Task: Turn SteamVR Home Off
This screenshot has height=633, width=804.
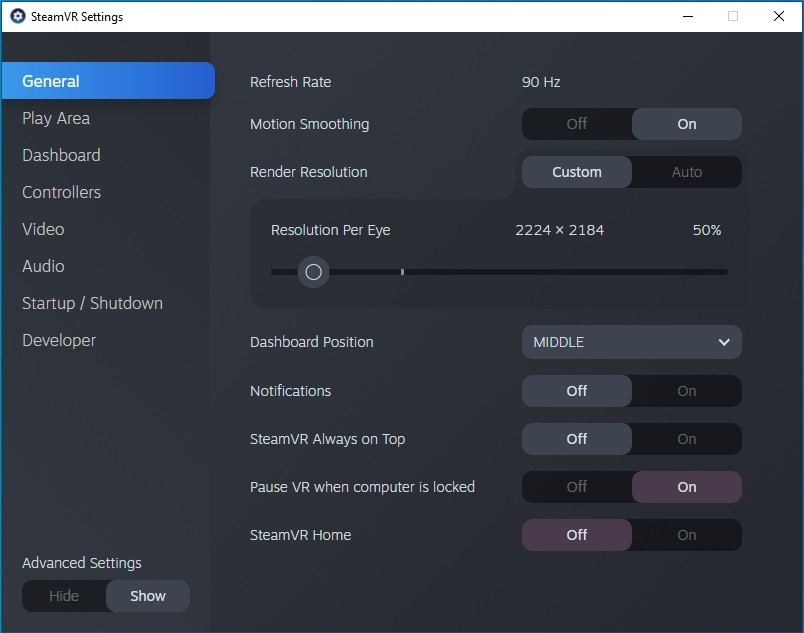Action: coord(577,535)
